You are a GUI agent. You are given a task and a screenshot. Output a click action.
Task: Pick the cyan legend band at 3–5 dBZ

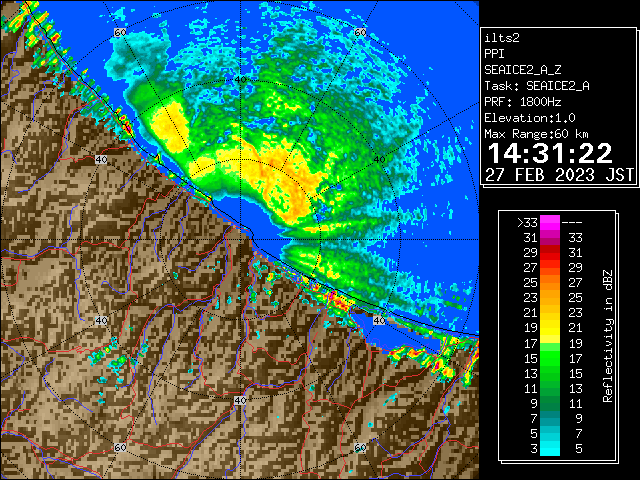[550, 448]
